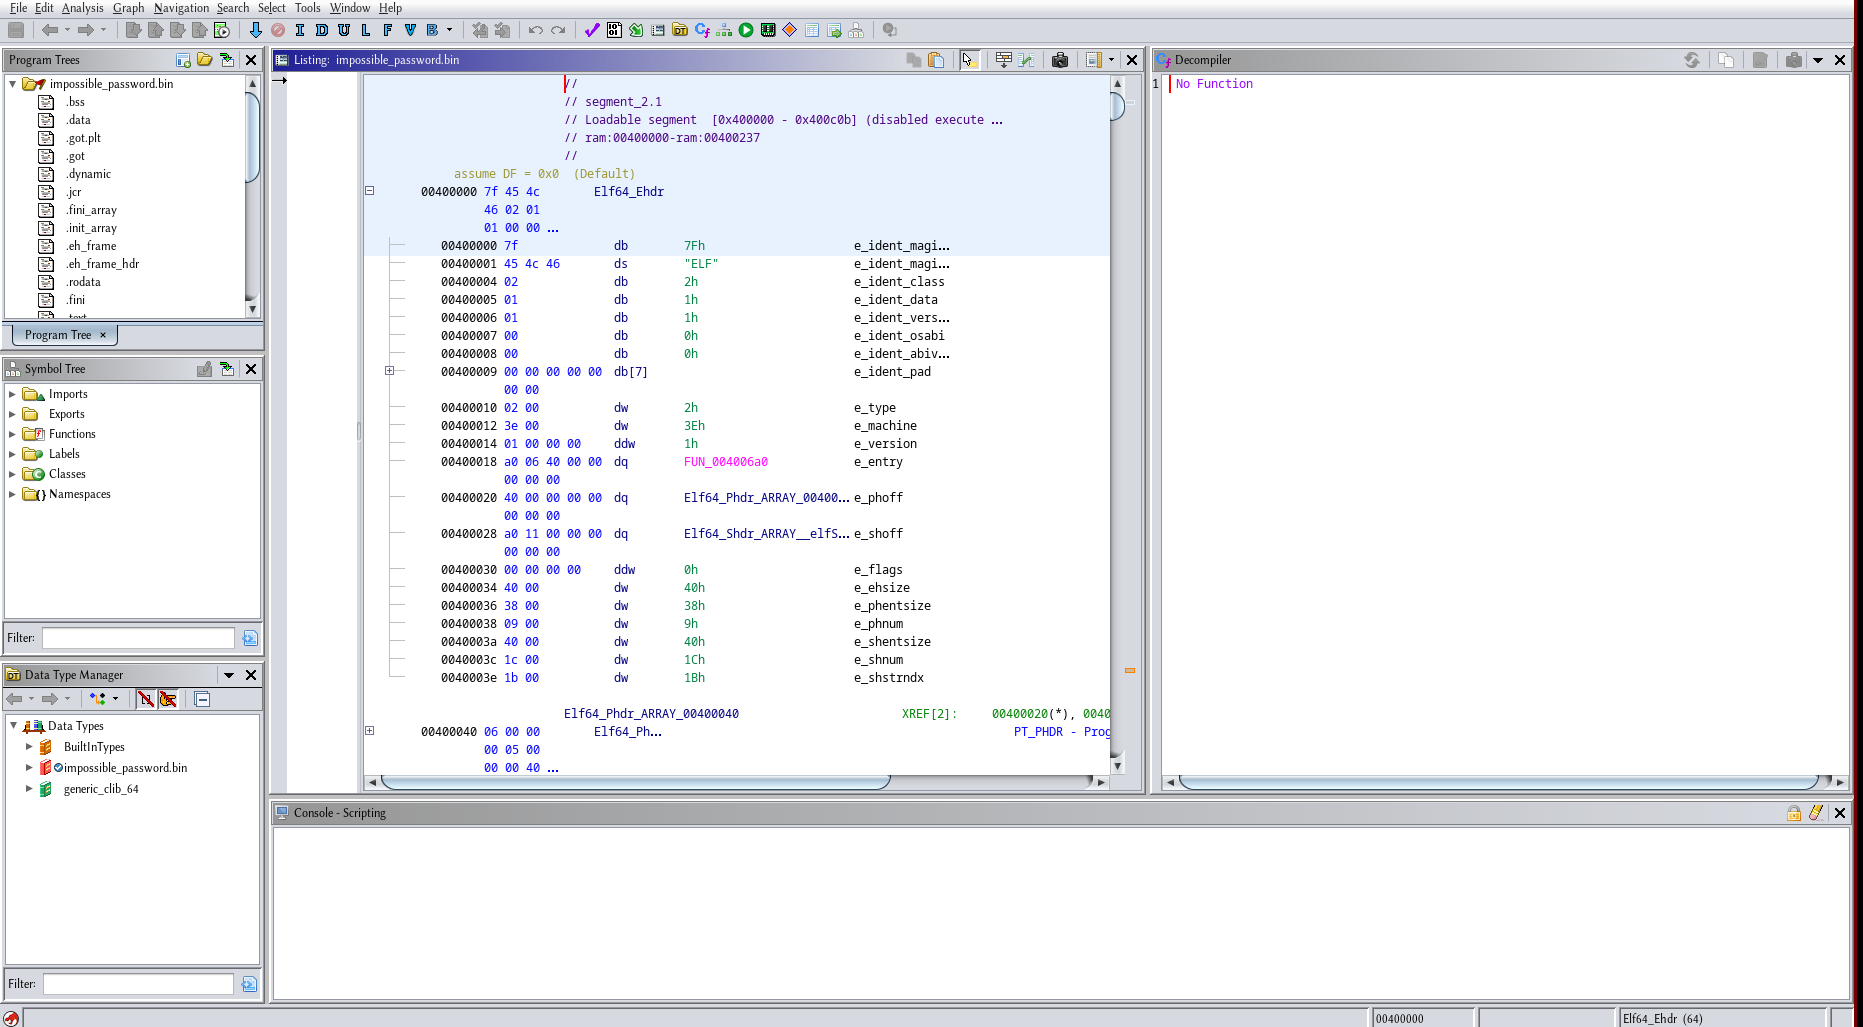Image resolution: width=1863 pixels, height=1027 pixels.
Task: Click the Decompiler icon in main toolbar
Action: 702,30
